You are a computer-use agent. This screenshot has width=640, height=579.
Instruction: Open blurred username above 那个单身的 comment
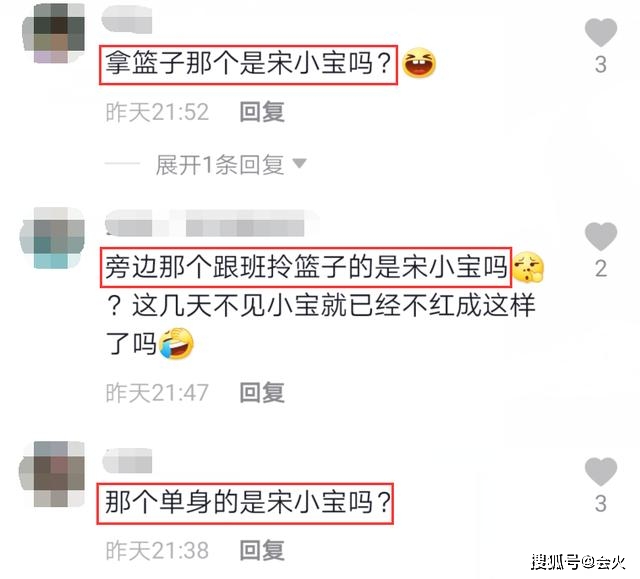(127, 461)
